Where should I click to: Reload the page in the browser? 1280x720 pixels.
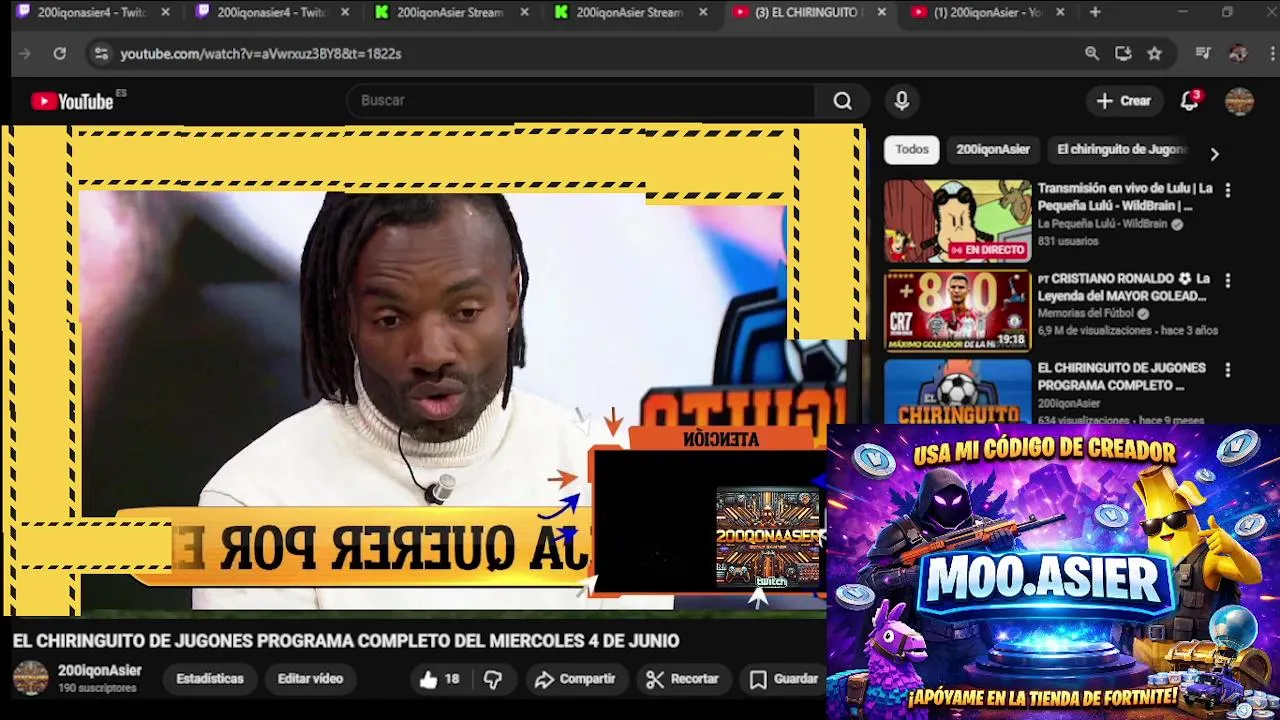[60, 54]
